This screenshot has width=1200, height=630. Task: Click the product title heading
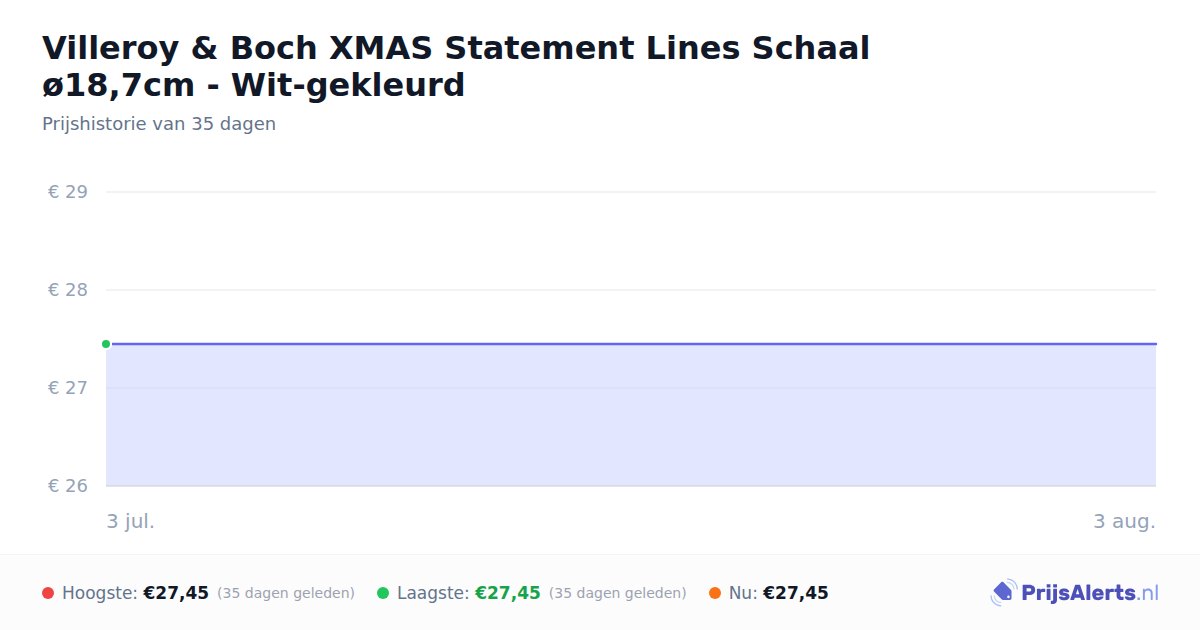coord(456,66)
